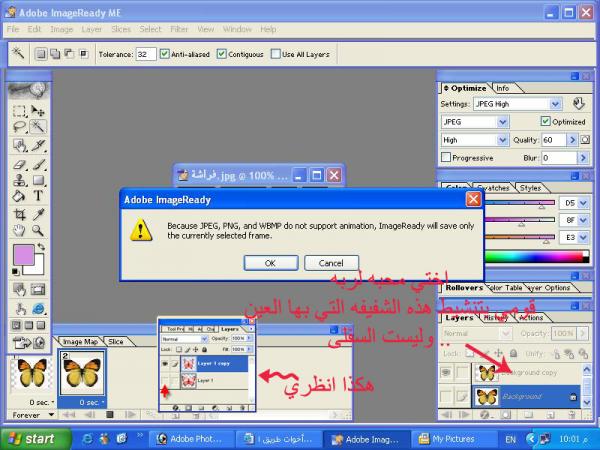Click the Rollover Preview hand icon
This screenshot has height=450, width=600.
[20, 308]
